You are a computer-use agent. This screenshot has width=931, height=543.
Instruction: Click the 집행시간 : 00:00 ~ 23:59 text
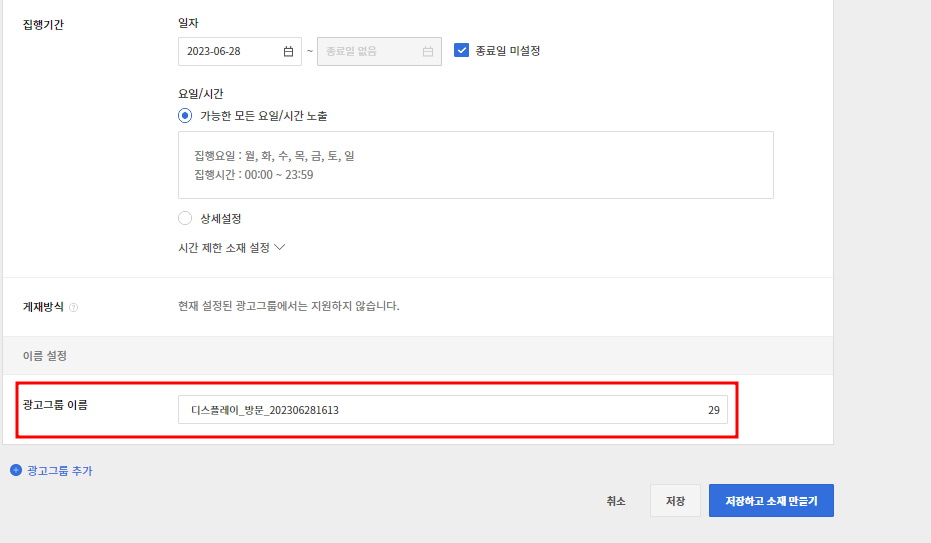point(254,175)
